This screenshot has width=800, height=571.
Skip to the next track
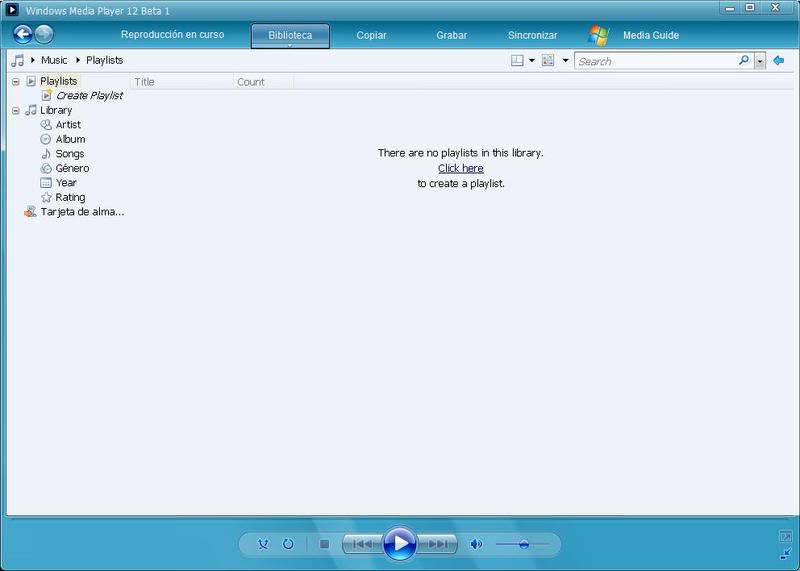(x=437, y=544)
